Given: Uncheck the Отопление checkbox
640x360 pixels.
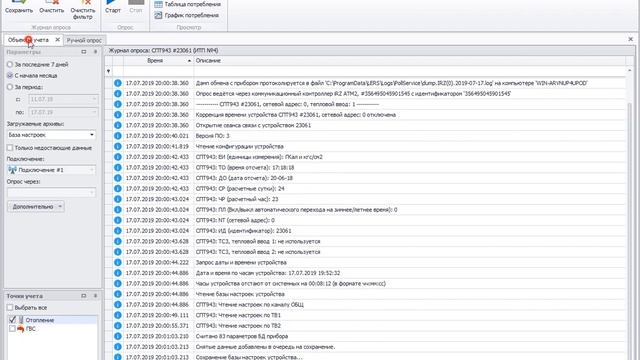Looking at the screenshot, I should (12, 320).
